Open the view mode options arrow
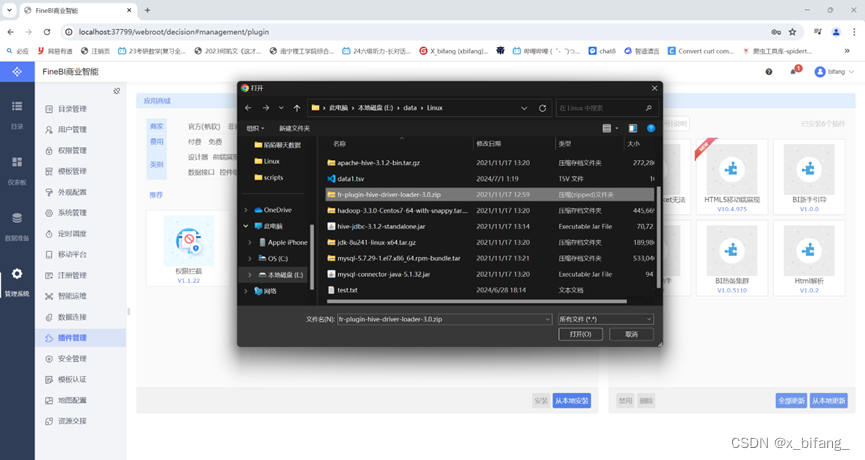865x460 pixels. coord(617,129)
